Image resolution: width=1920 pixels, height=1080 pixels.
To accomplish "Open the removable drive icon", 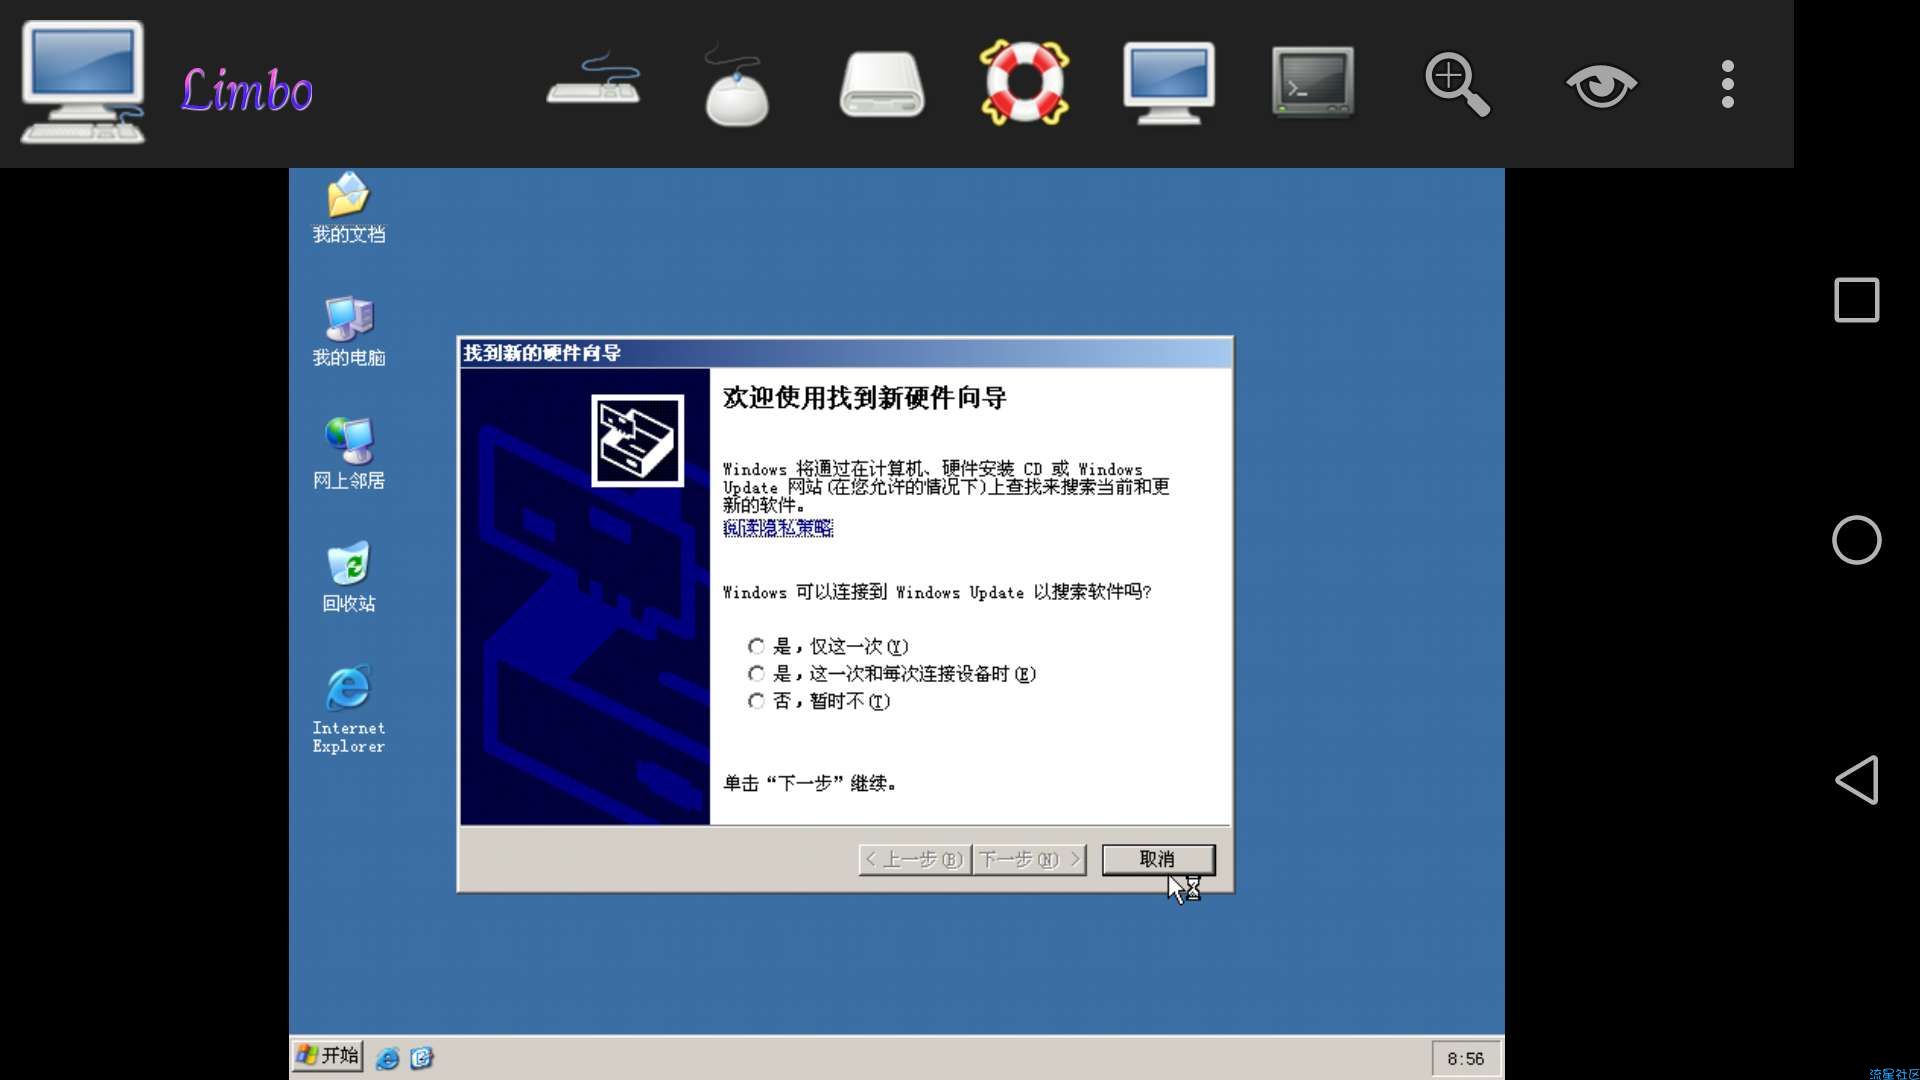I will point(881,85).
